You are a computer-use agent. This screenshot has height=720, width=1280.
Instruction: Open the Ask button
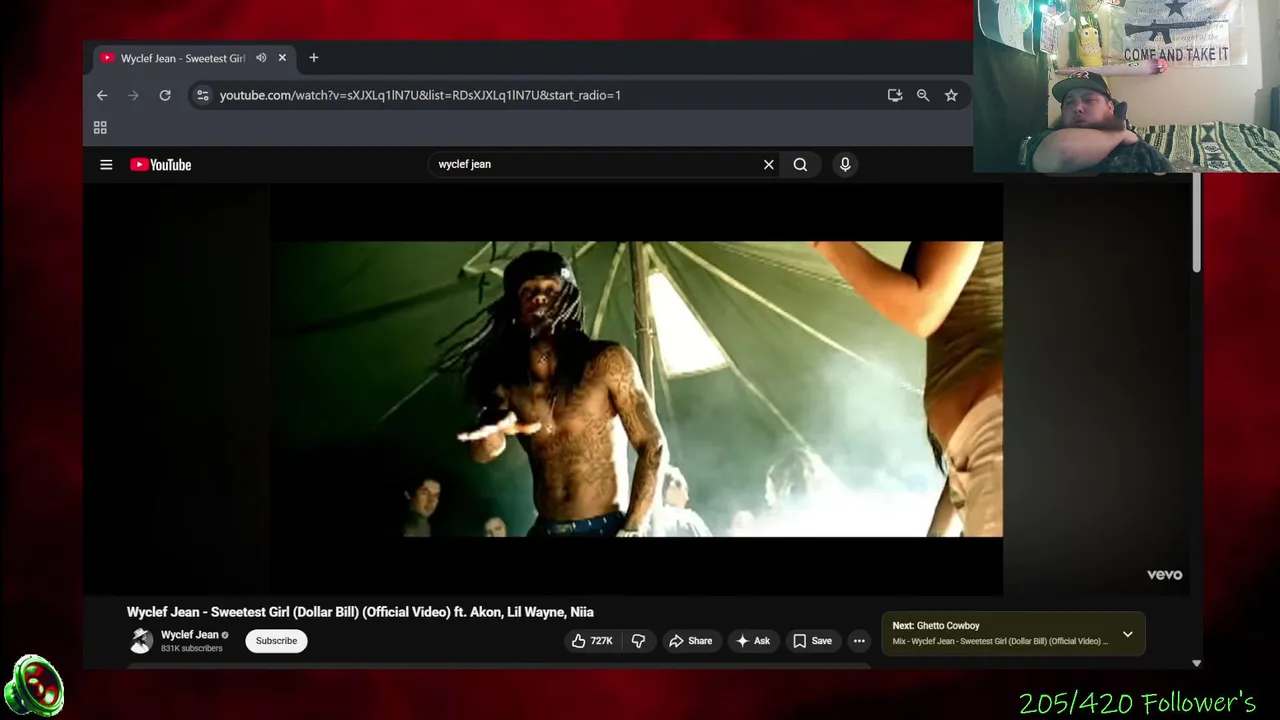coord(753,641)
